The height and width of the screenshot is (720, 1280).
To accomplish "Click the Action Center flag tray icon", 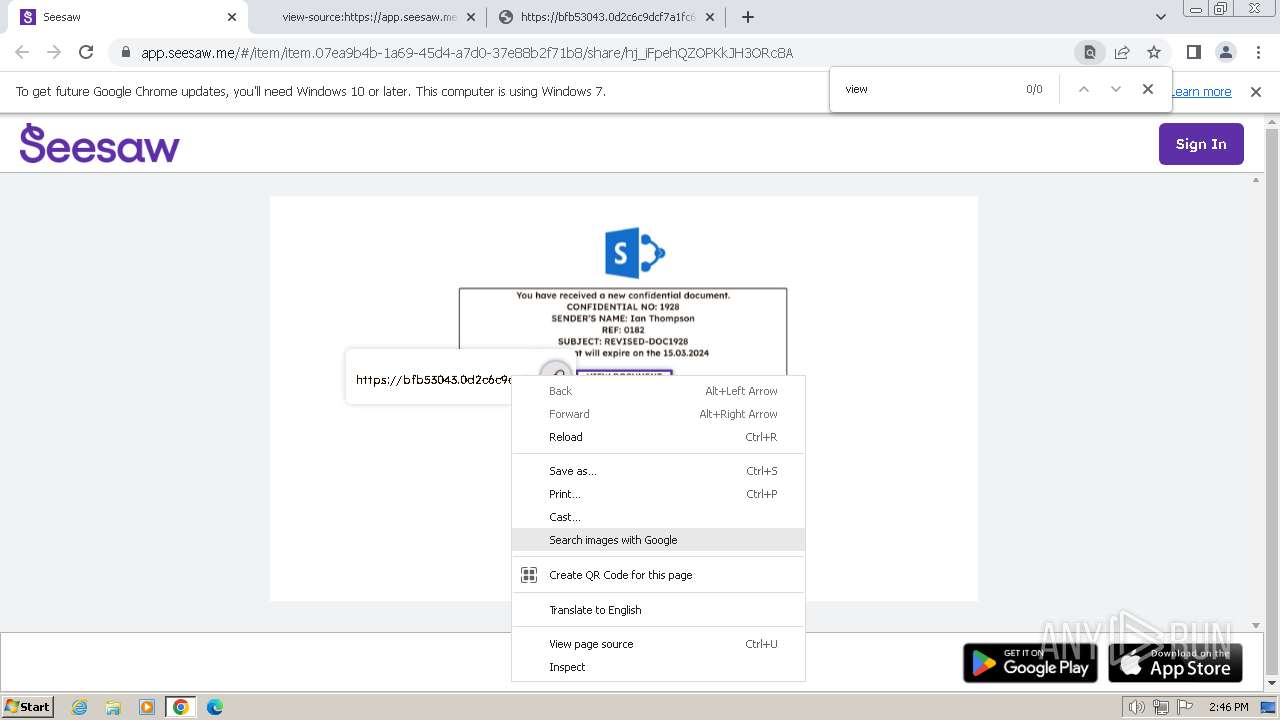I will (x=1183, y=707).
